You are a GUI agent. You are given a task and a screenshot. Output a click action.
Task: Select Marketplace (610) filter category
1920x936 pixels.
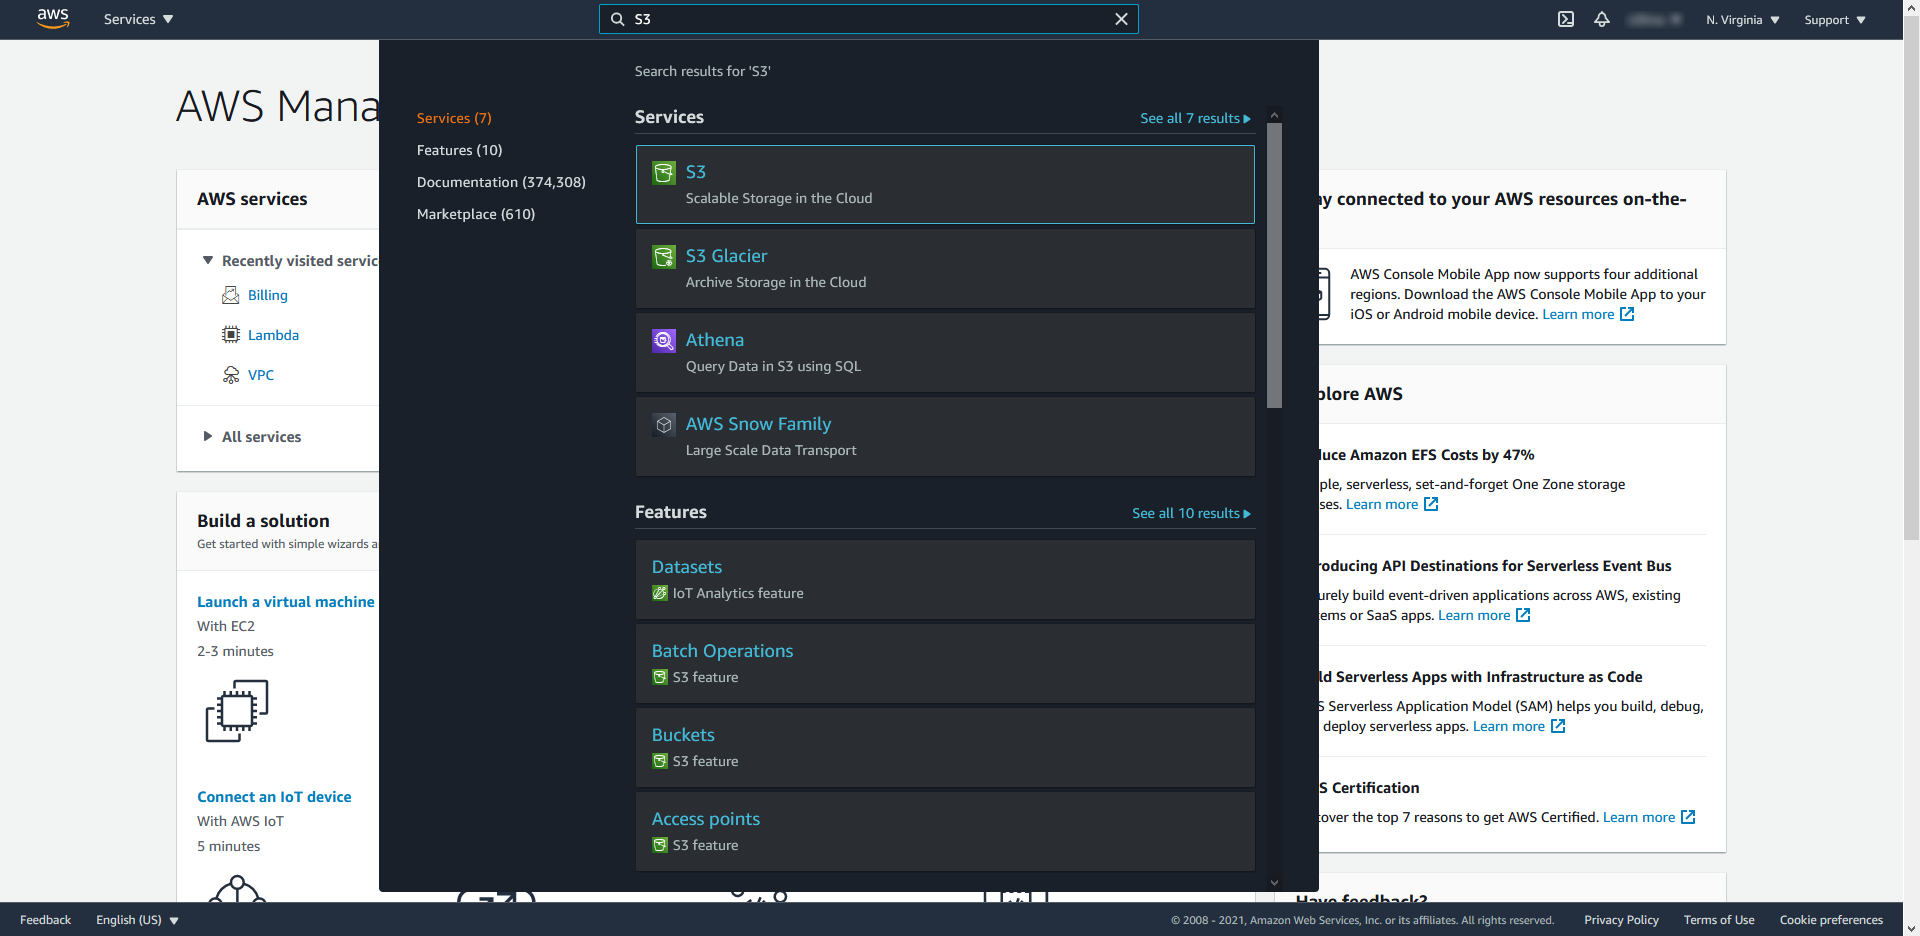pyautogui.click(x=476, y=214)
